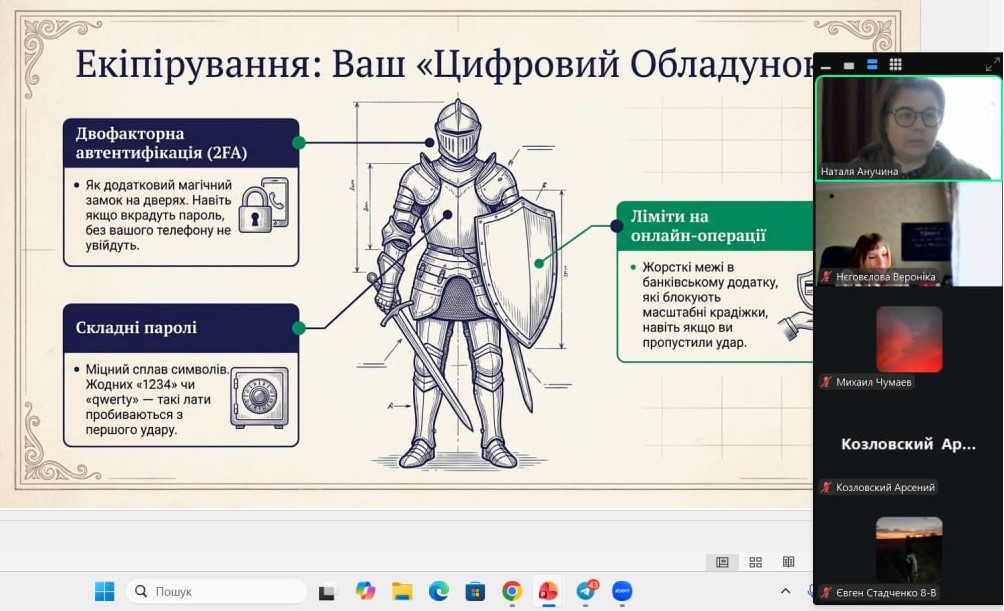This screenshot has width=1004, height=611.
Task: Select Наталя Анучина's video tile
Action: (x=908, y=127)
